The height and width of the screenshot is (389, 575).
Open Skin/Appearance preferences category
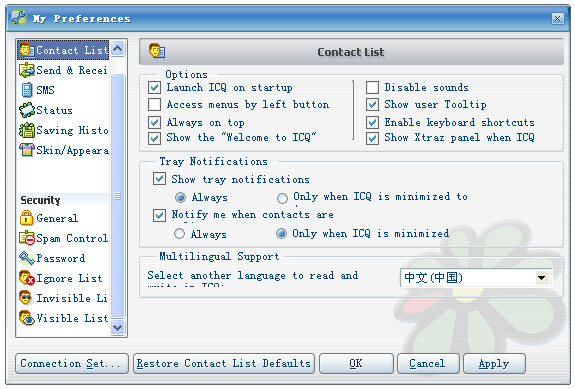click(x=63, y=150)
